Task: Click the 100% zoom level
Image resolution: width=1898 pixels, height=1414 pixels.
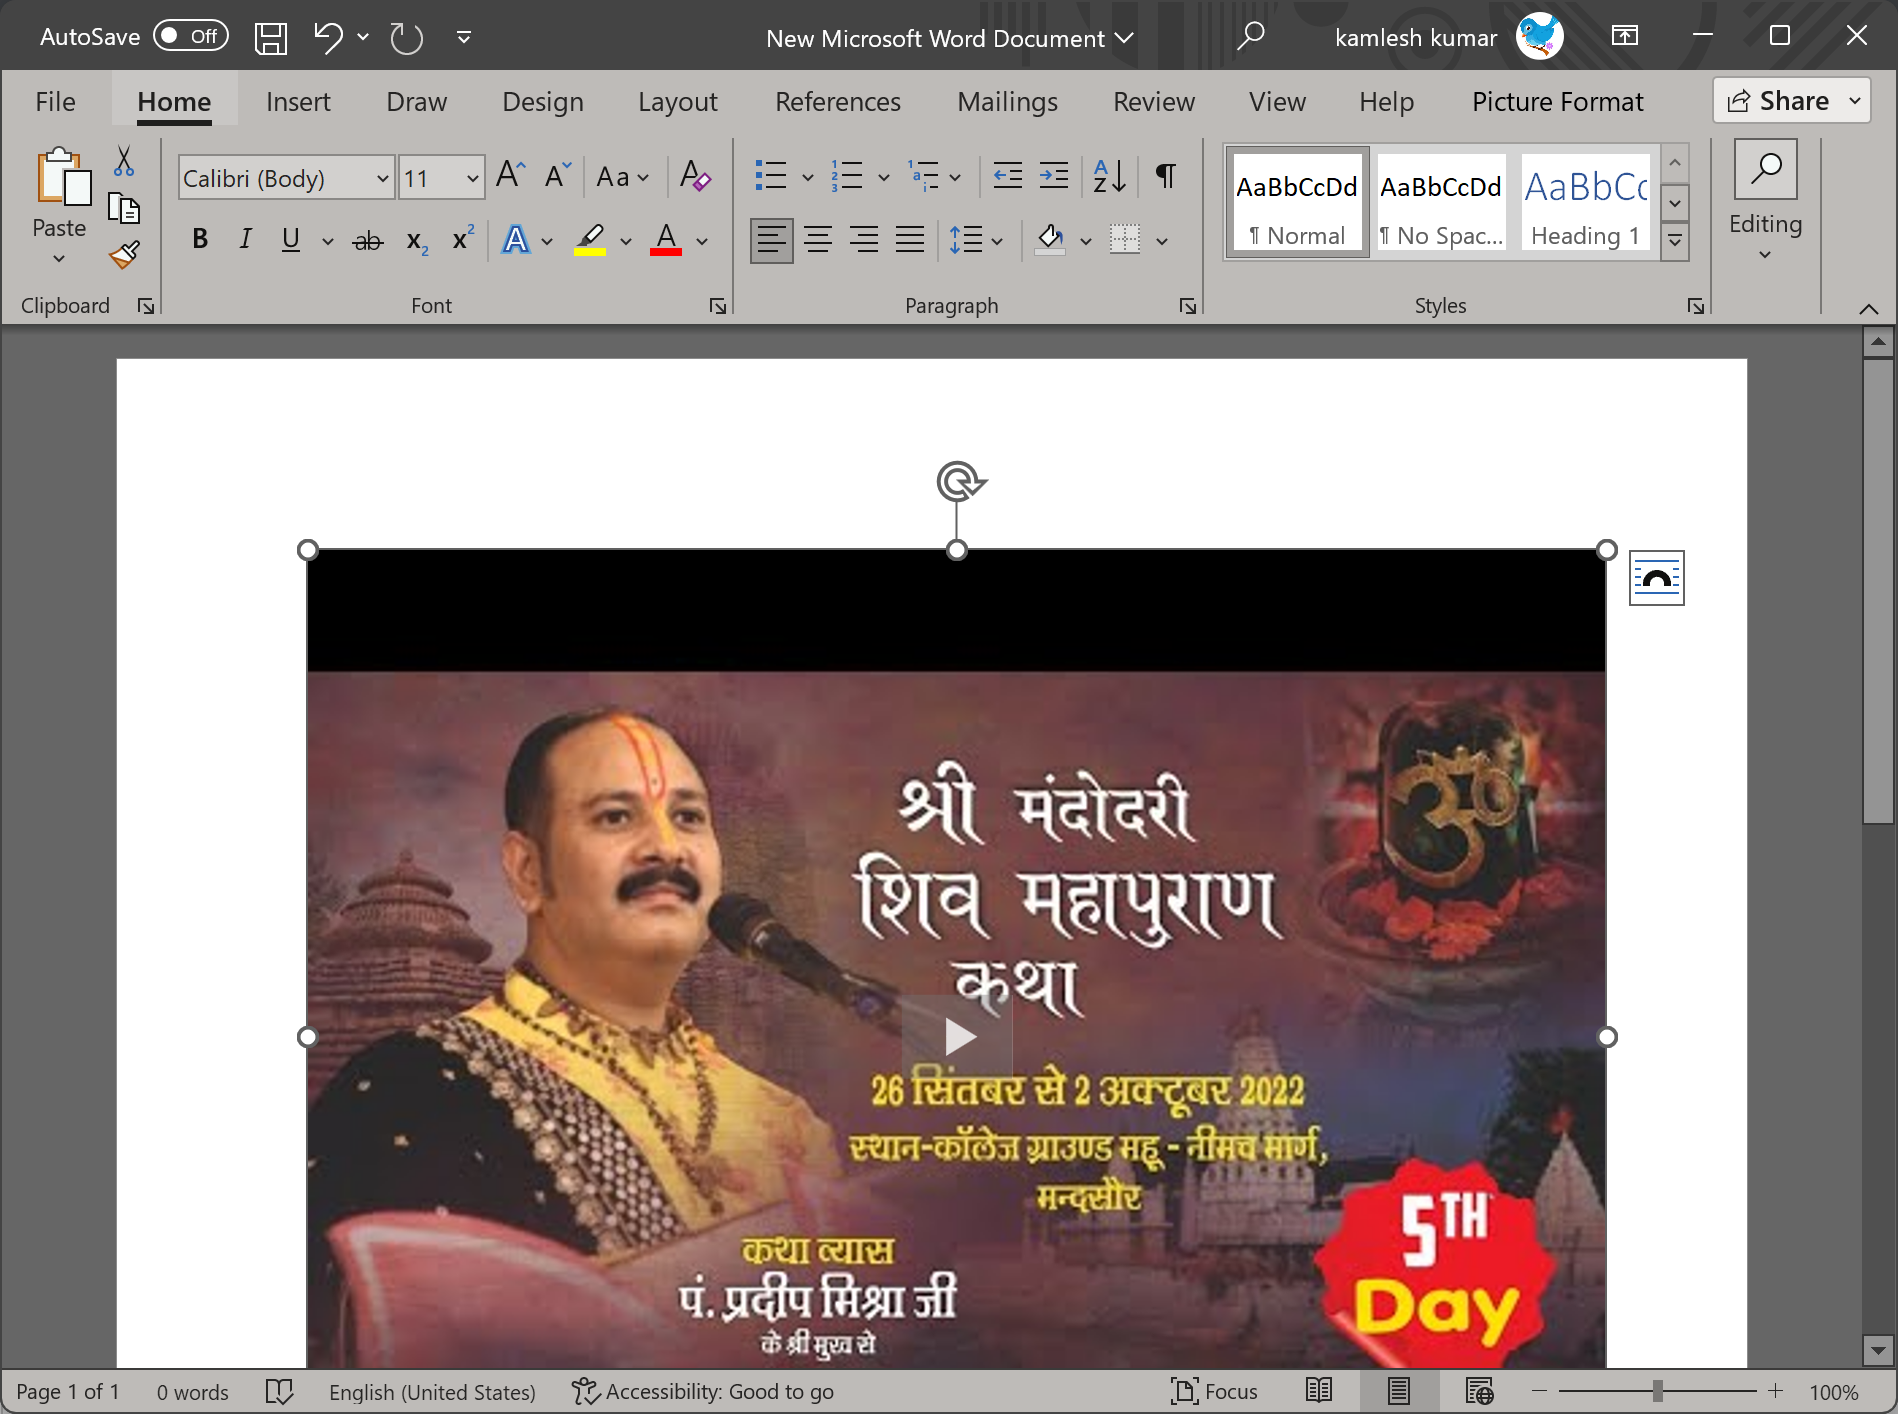Action: (x=1834, y=1392)
